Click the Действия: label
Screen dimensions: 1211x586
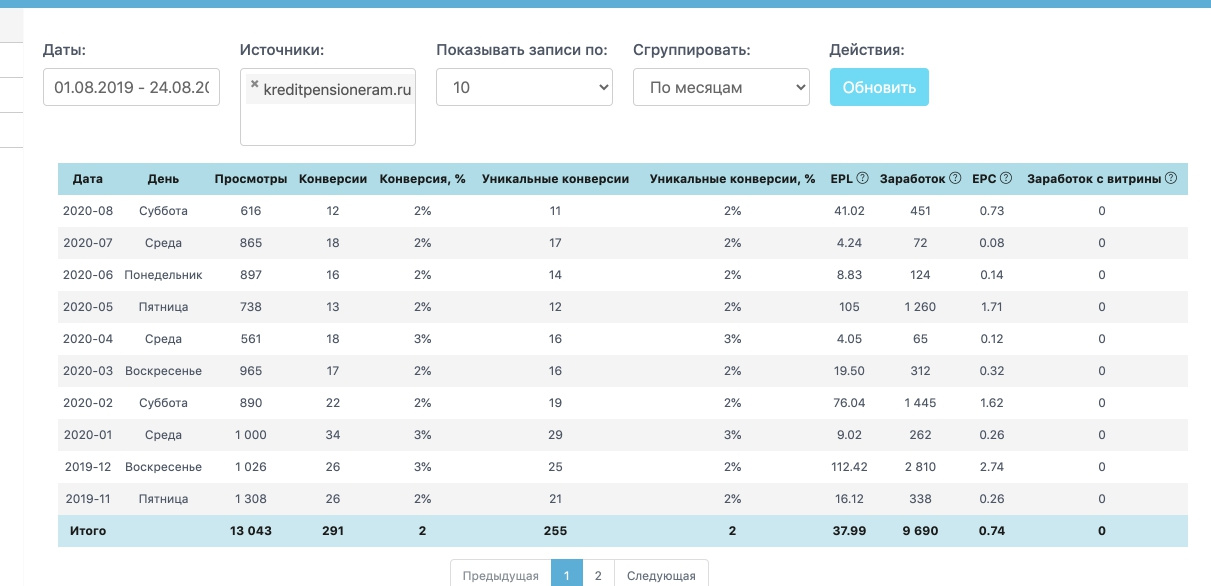[867, 50]
